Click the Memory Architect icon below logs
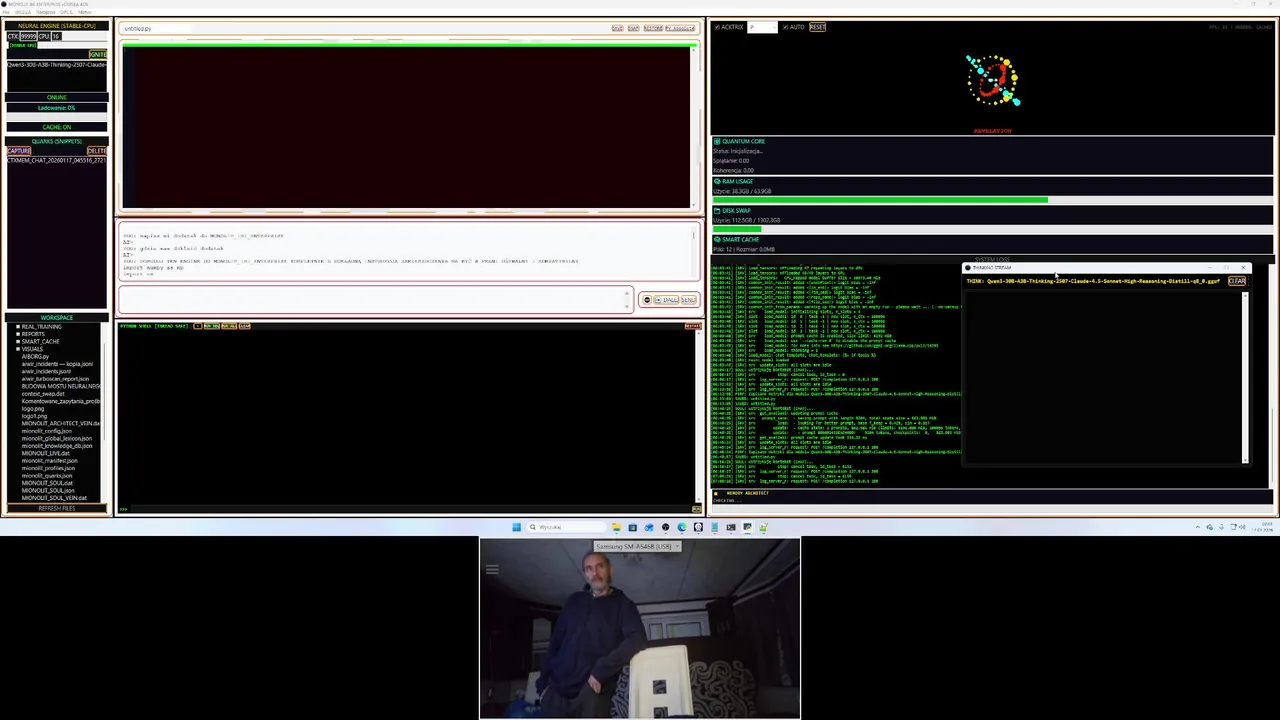Screen dimensions: 1280x720 716,493
